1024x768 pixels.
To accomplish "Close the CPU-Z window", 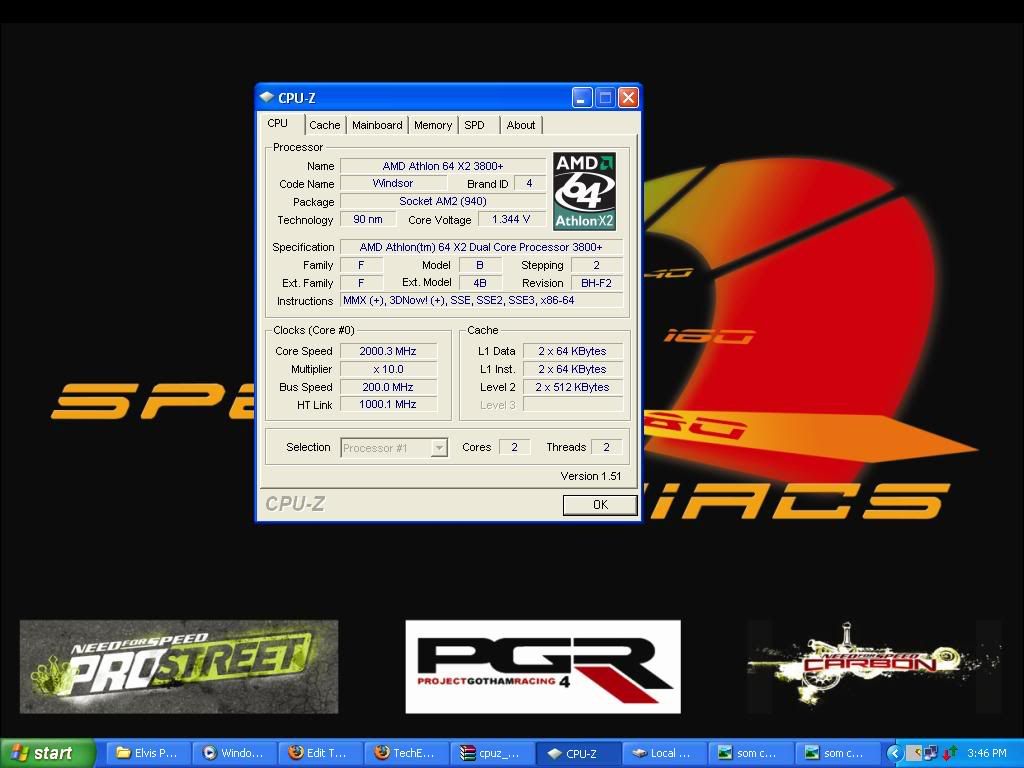I will [628, 98].
